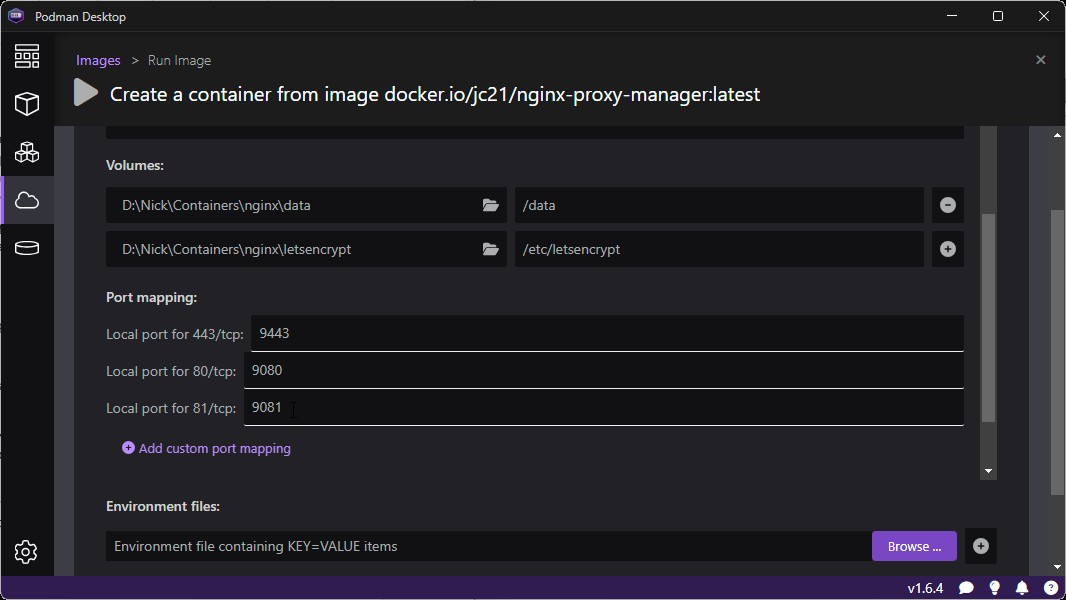Click the play icon beside Create a container
Screen dimensions: 1066x600
86,93
